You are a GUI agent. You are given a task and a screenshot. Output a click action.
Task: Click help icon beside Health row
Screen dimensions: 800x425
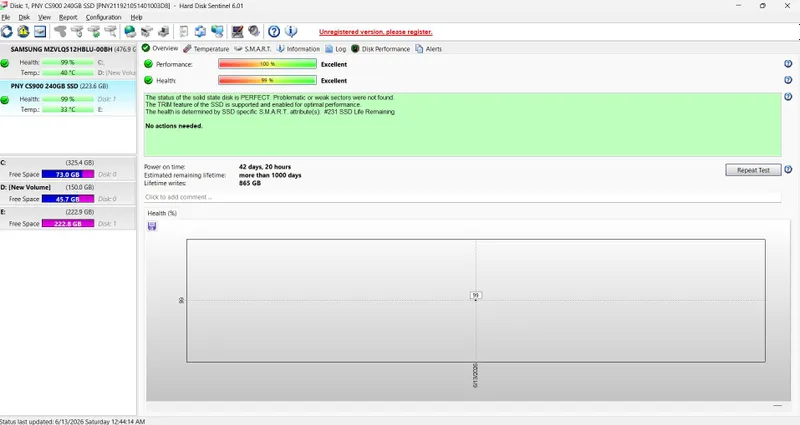[x=788, y=80]
